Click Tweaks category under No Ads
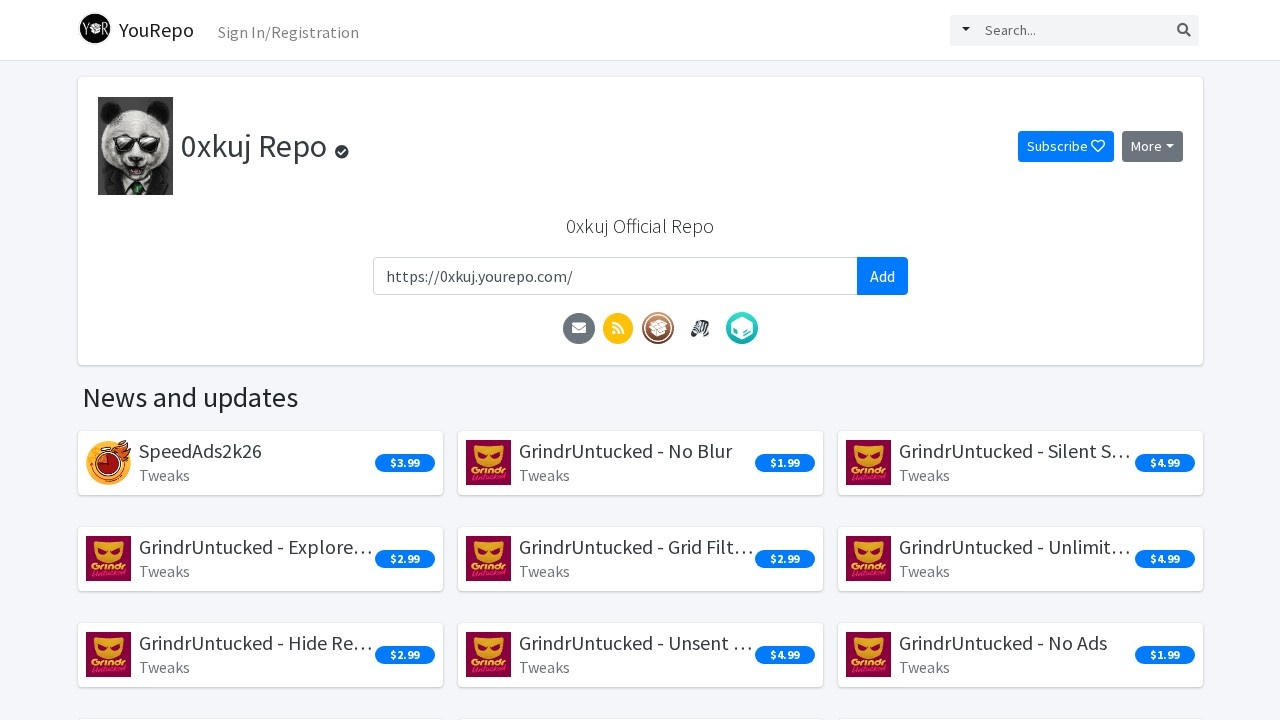This screenshot has height=720, width=1280. click(924, 668)
